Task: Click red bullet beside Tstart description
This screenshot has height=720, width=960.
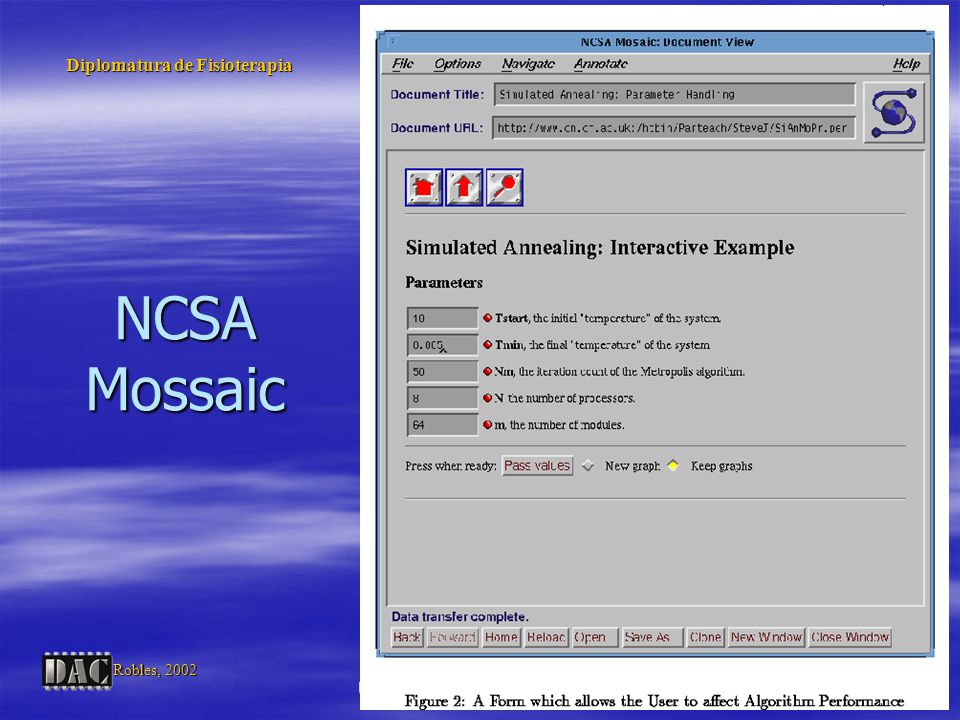Action: click(487, 318)
